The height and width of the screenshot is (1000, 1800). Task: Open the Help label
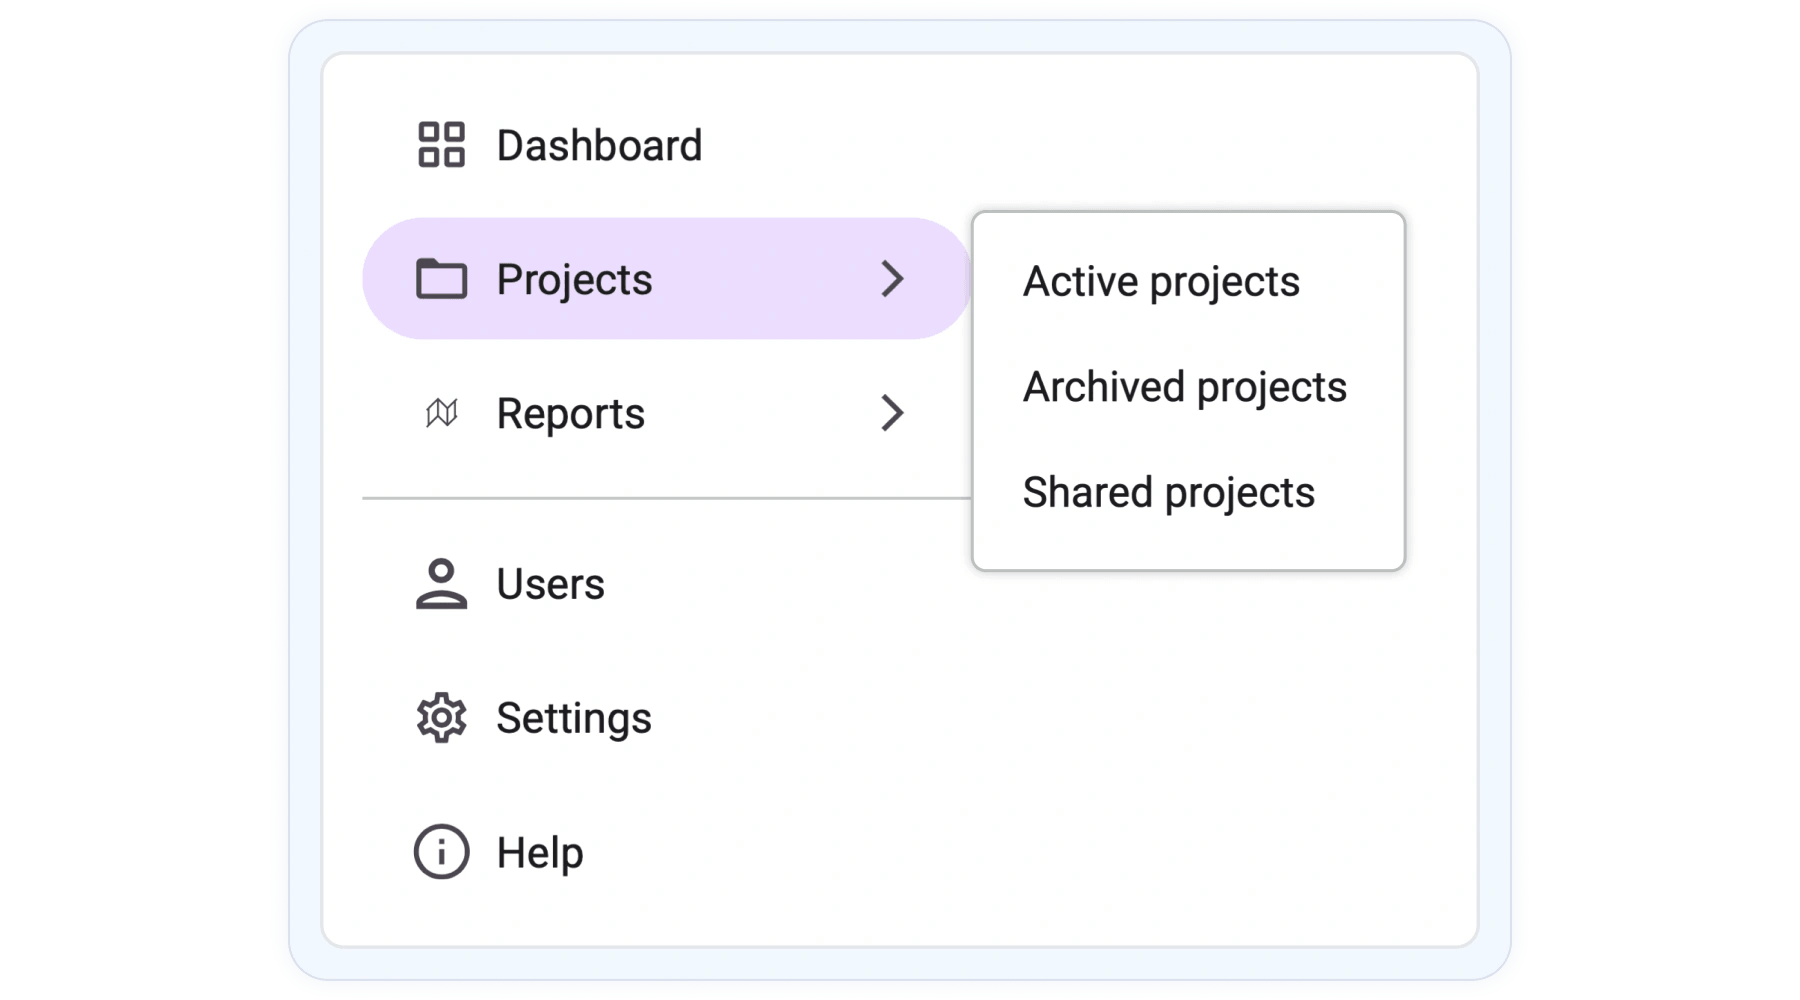[x=540, y=853]
